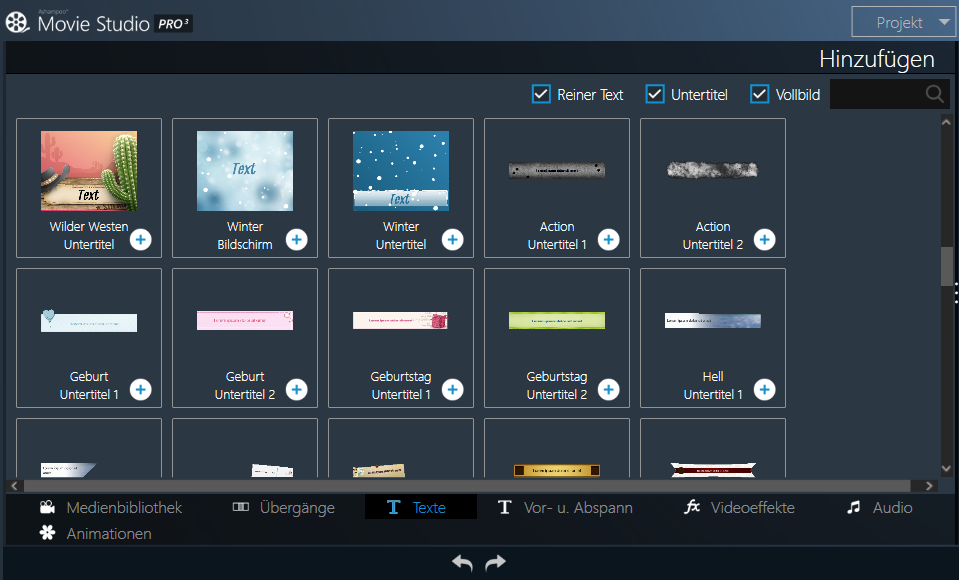Select the Geburtstag Untertitel 1 thumbnail
959x580 pixels.
401,321
